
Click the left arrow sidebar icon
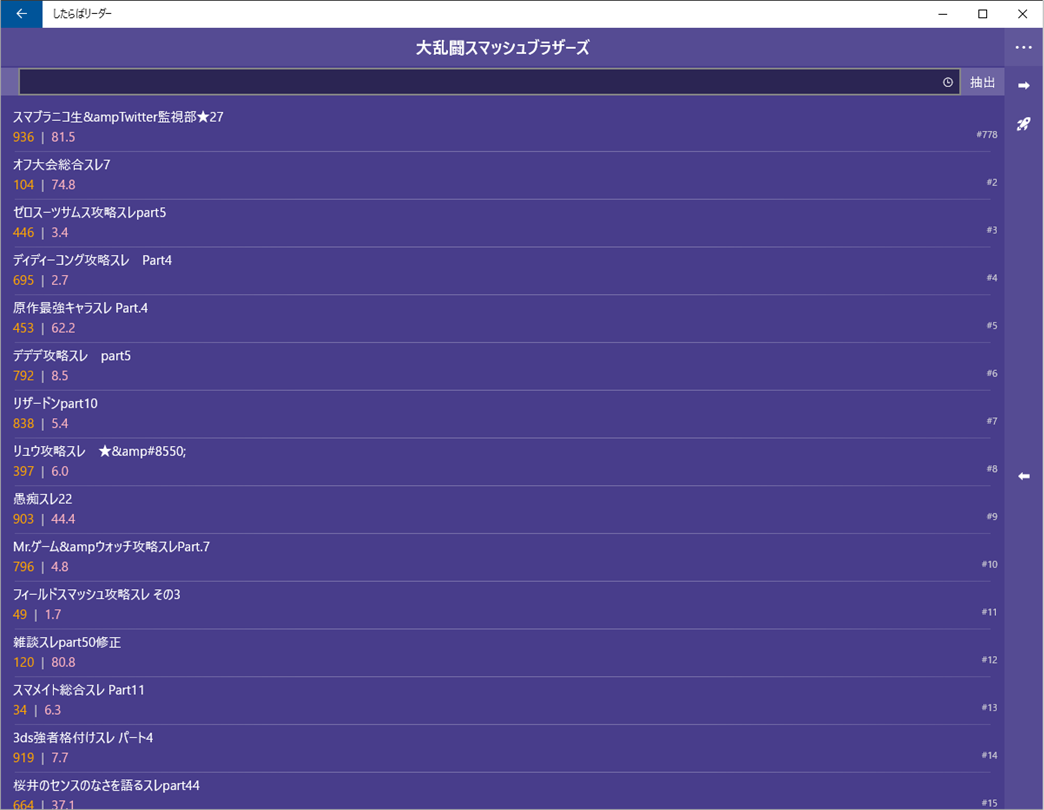(1023, 476)
